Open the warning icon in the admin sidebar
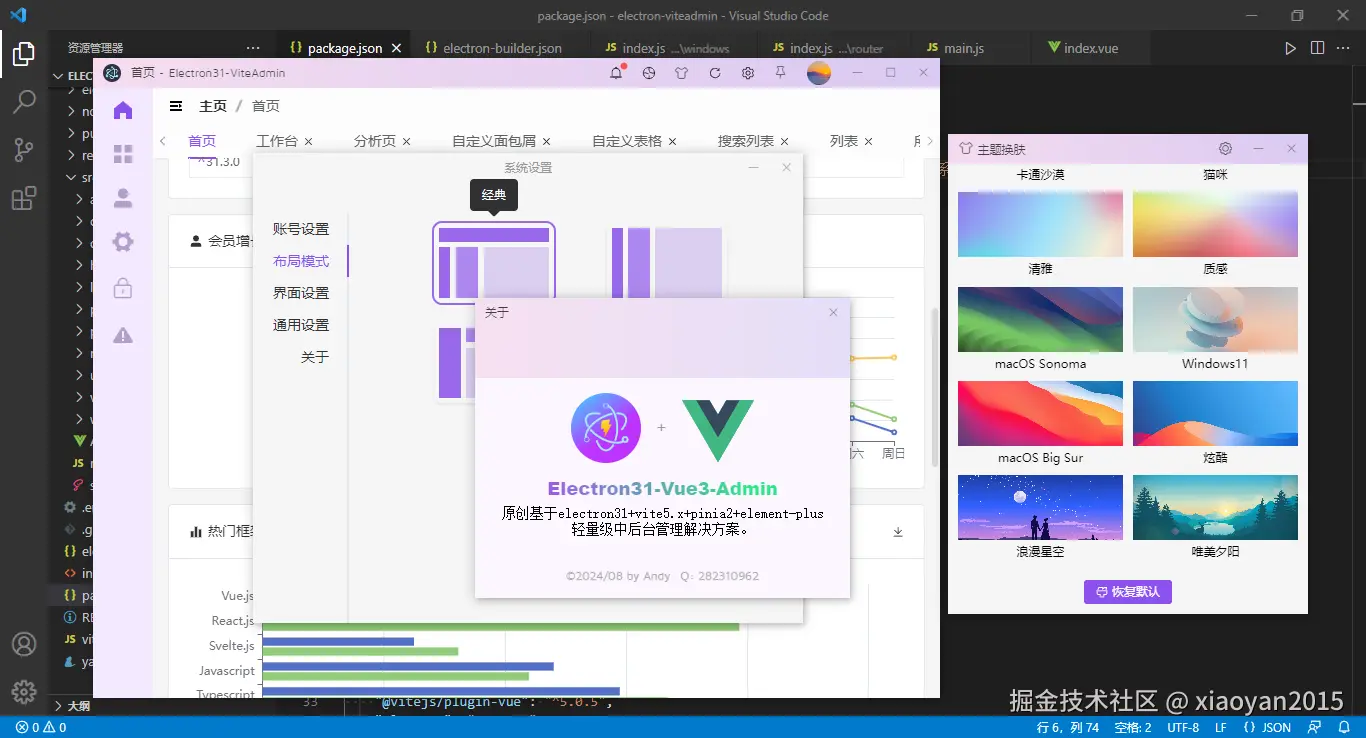1366x738 pixels. [x=123, y=334]
